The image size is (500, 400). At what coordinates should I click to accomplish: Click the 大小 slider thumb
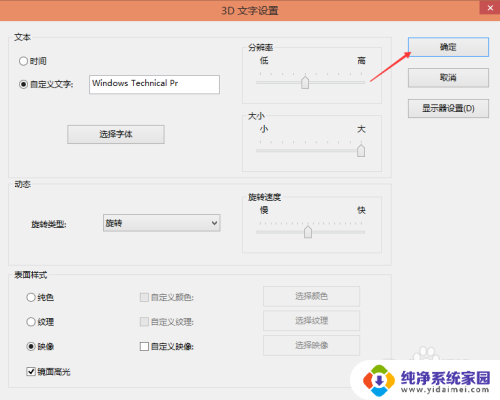point(361,151)
